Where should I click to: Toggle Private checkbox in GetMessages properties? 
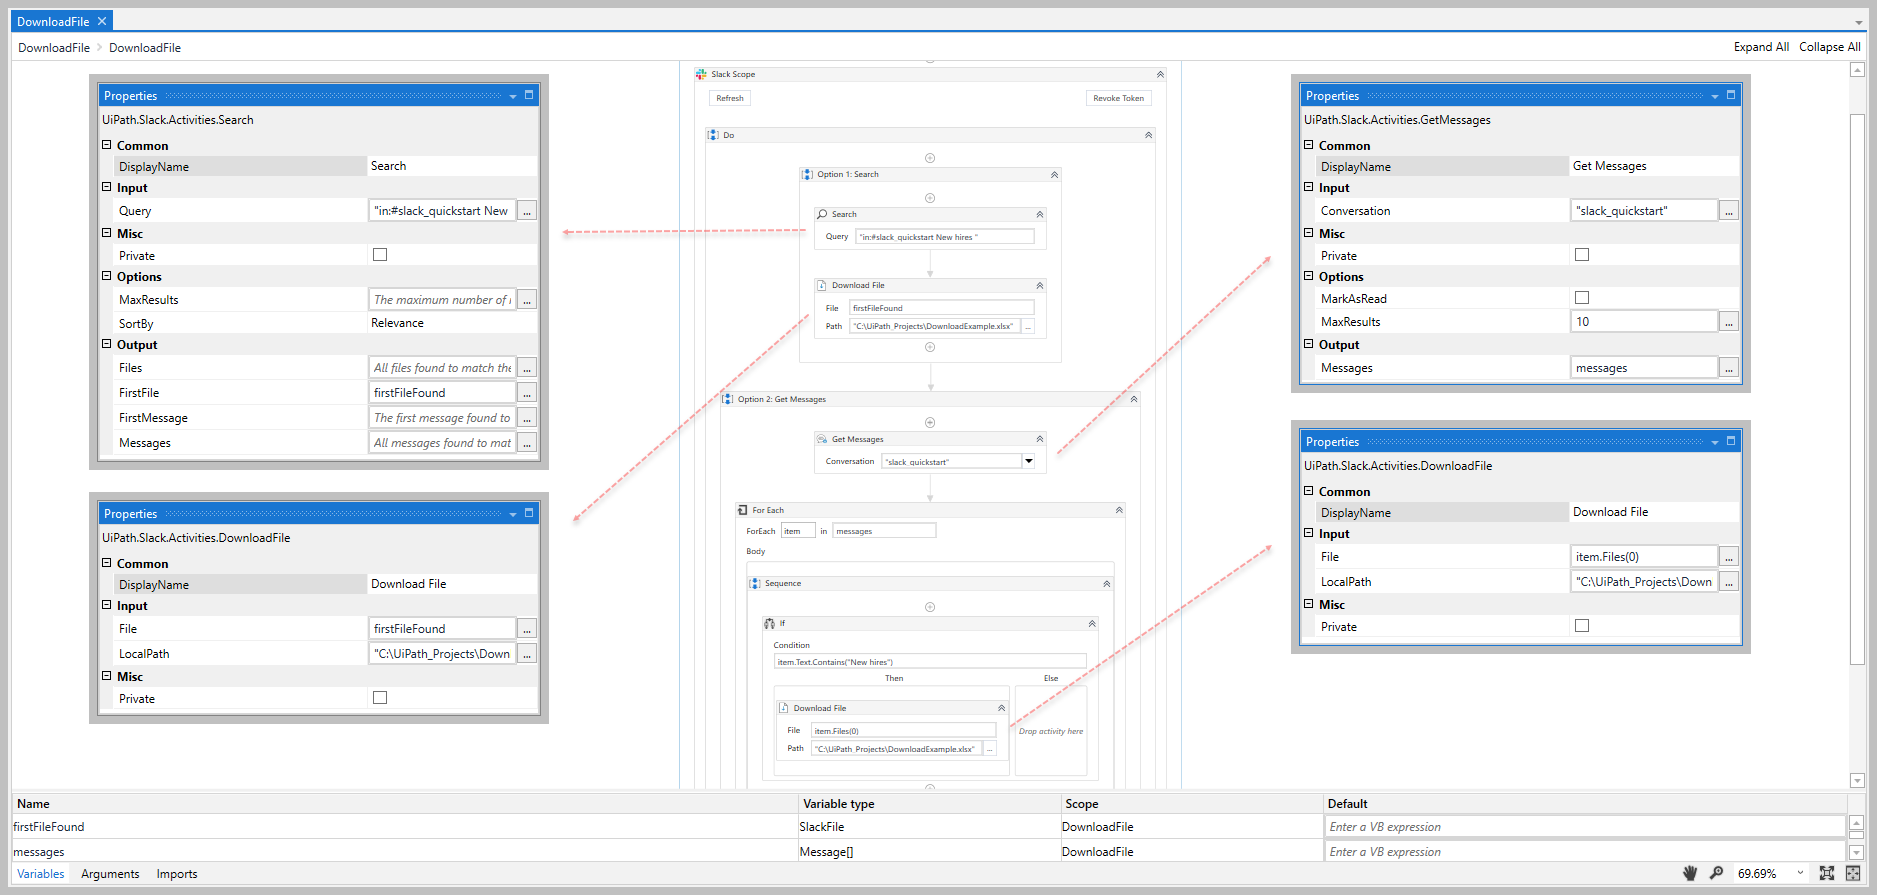[1582, 255]
